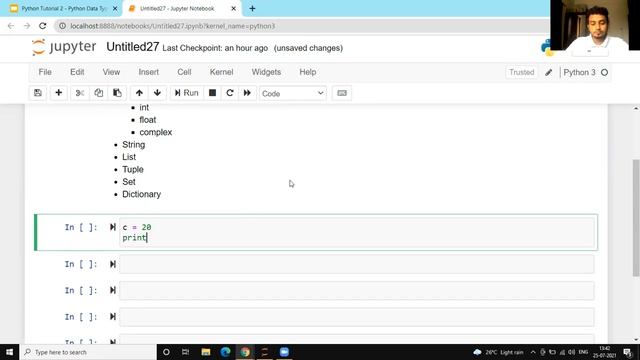Open the Edit menu
The image size is (640, 360).
coord(77,72)
